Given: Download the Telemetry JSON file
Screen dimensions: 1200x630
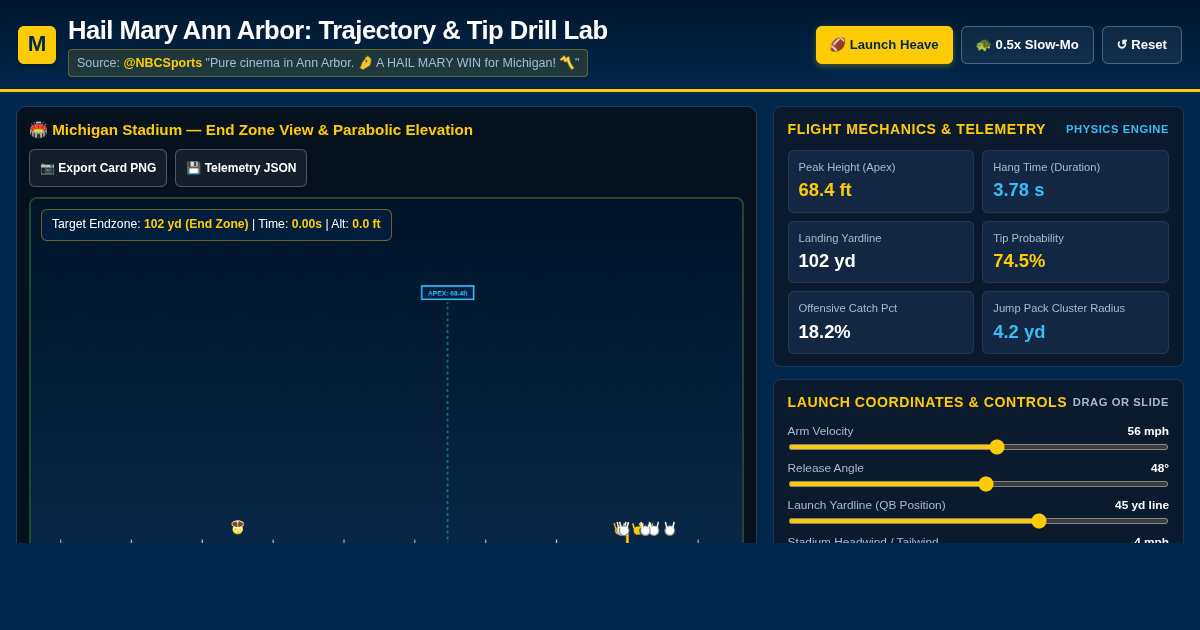Looking at the screenshot, I should point(241,168).
